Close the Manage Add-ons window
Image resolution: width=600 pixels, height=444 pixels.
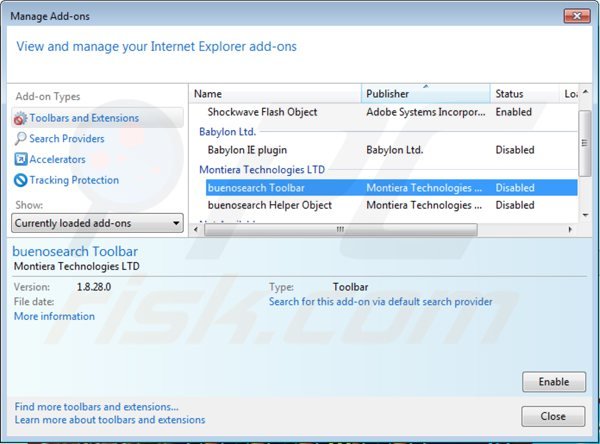click(x=577, y=16)
